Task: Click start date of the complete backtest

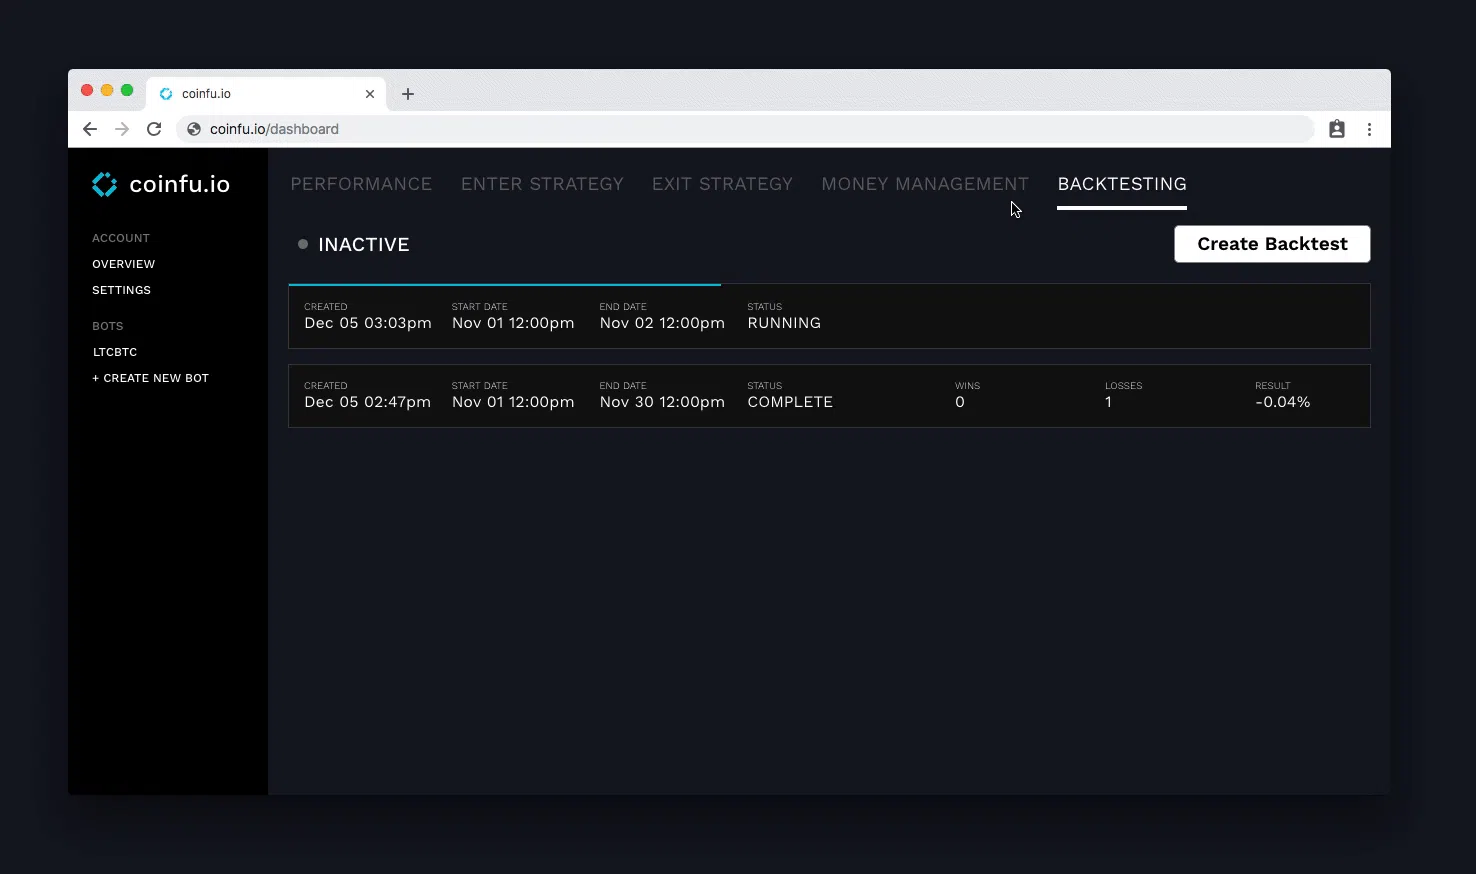Action: click(513, 402)
